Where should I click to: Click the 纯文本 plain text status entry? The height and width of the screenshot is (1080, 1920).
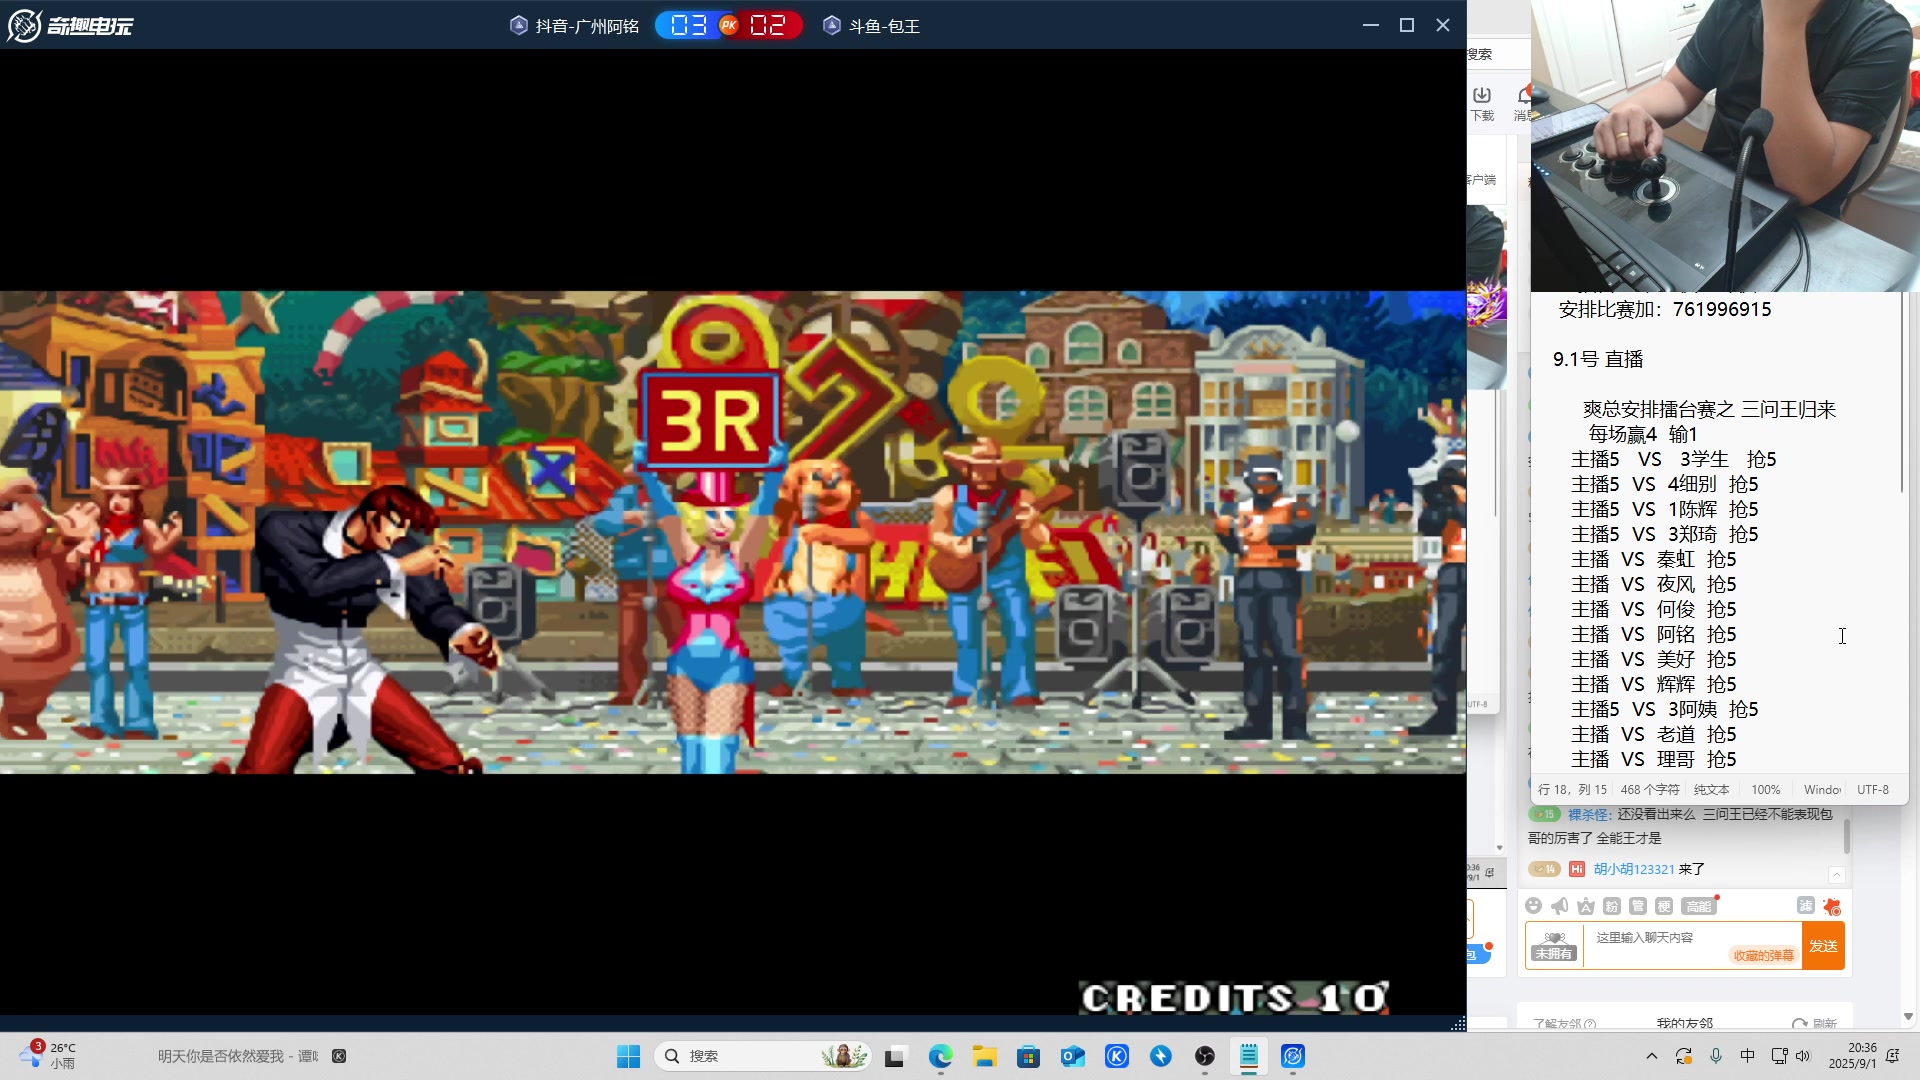(1711, 789)
